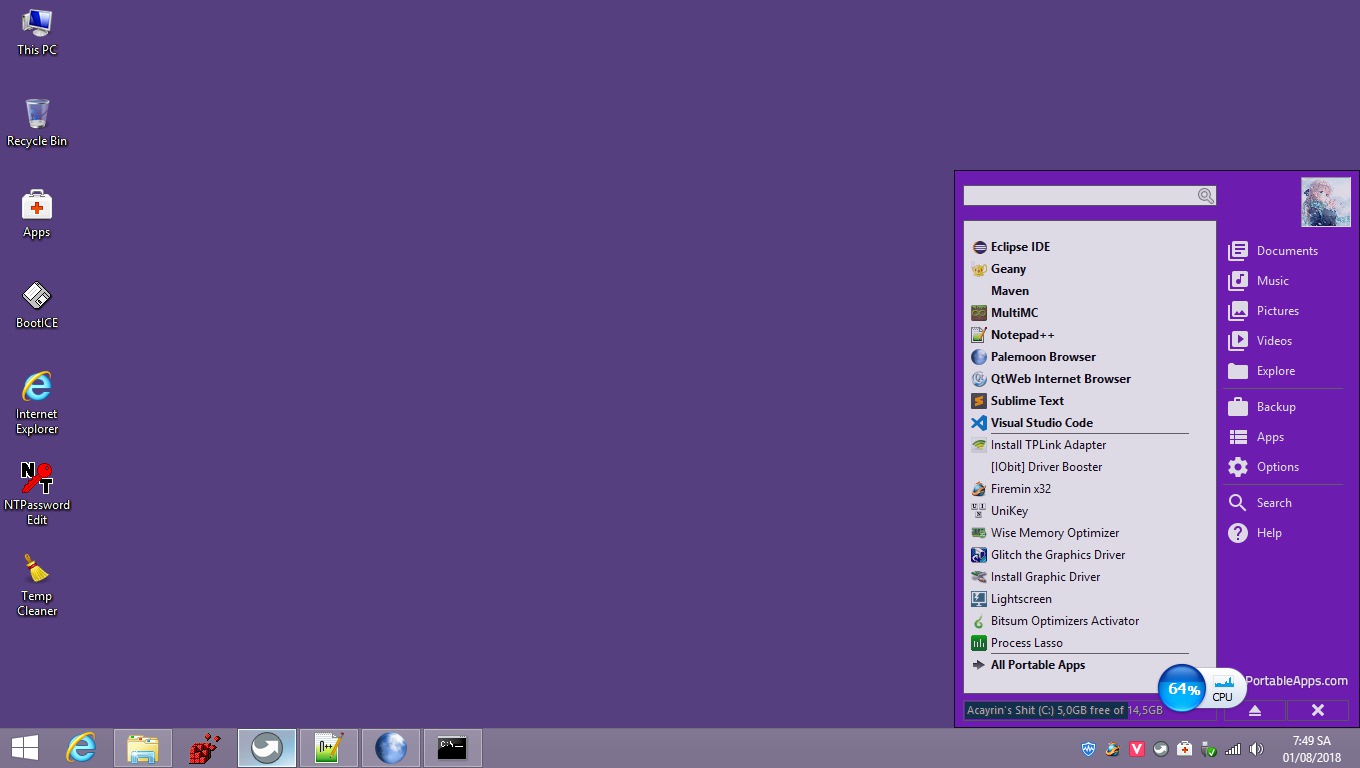Screen dimensions: 1360x768
Task: Click the volume speaker tray icon
Action: 1256,749
